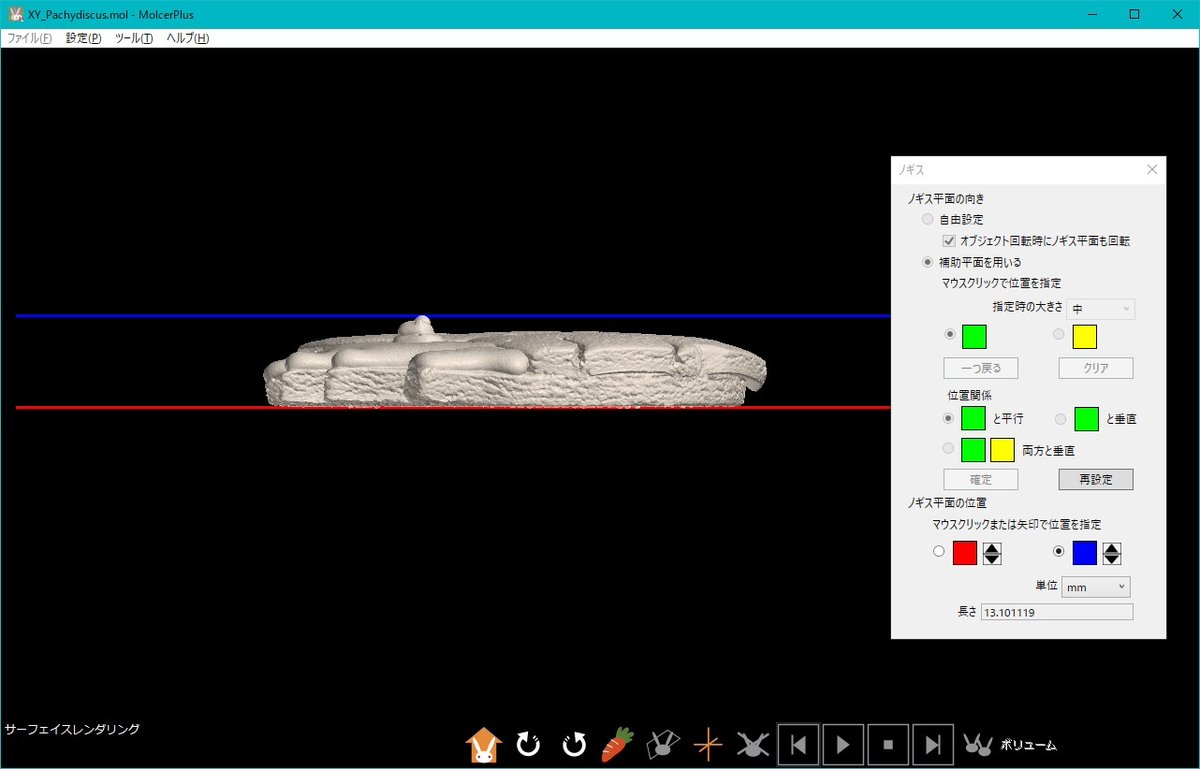Click the rabbit home reset-view icon

(483, 744)
